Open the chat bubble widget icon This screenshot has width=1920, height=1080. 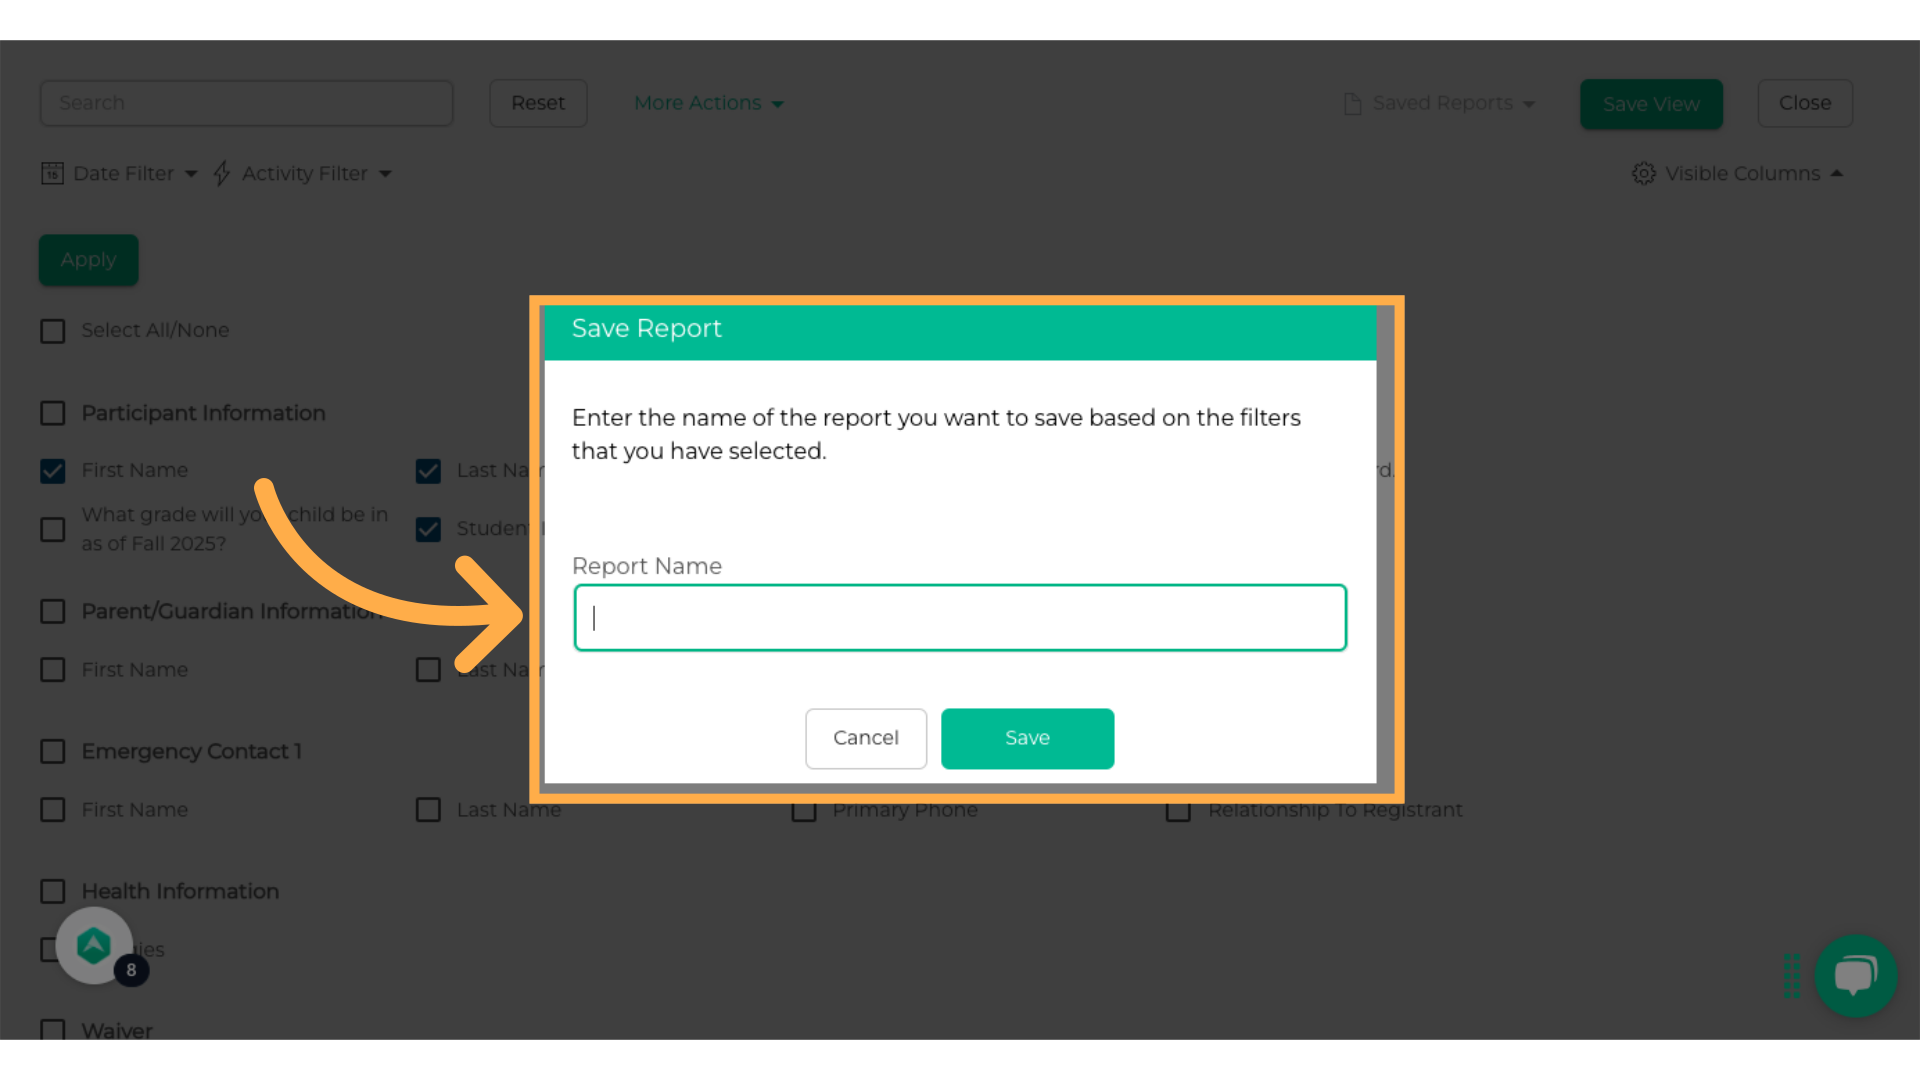click(1855, 975)
